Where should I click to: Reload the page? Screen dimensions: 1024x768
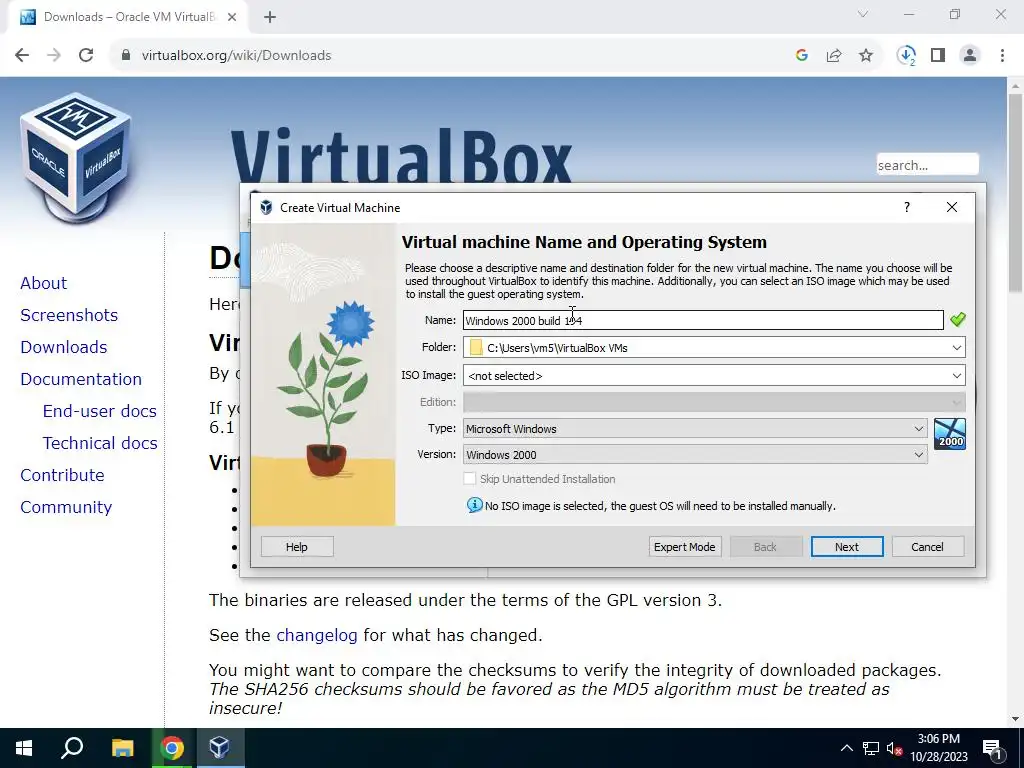pos(86,56)
